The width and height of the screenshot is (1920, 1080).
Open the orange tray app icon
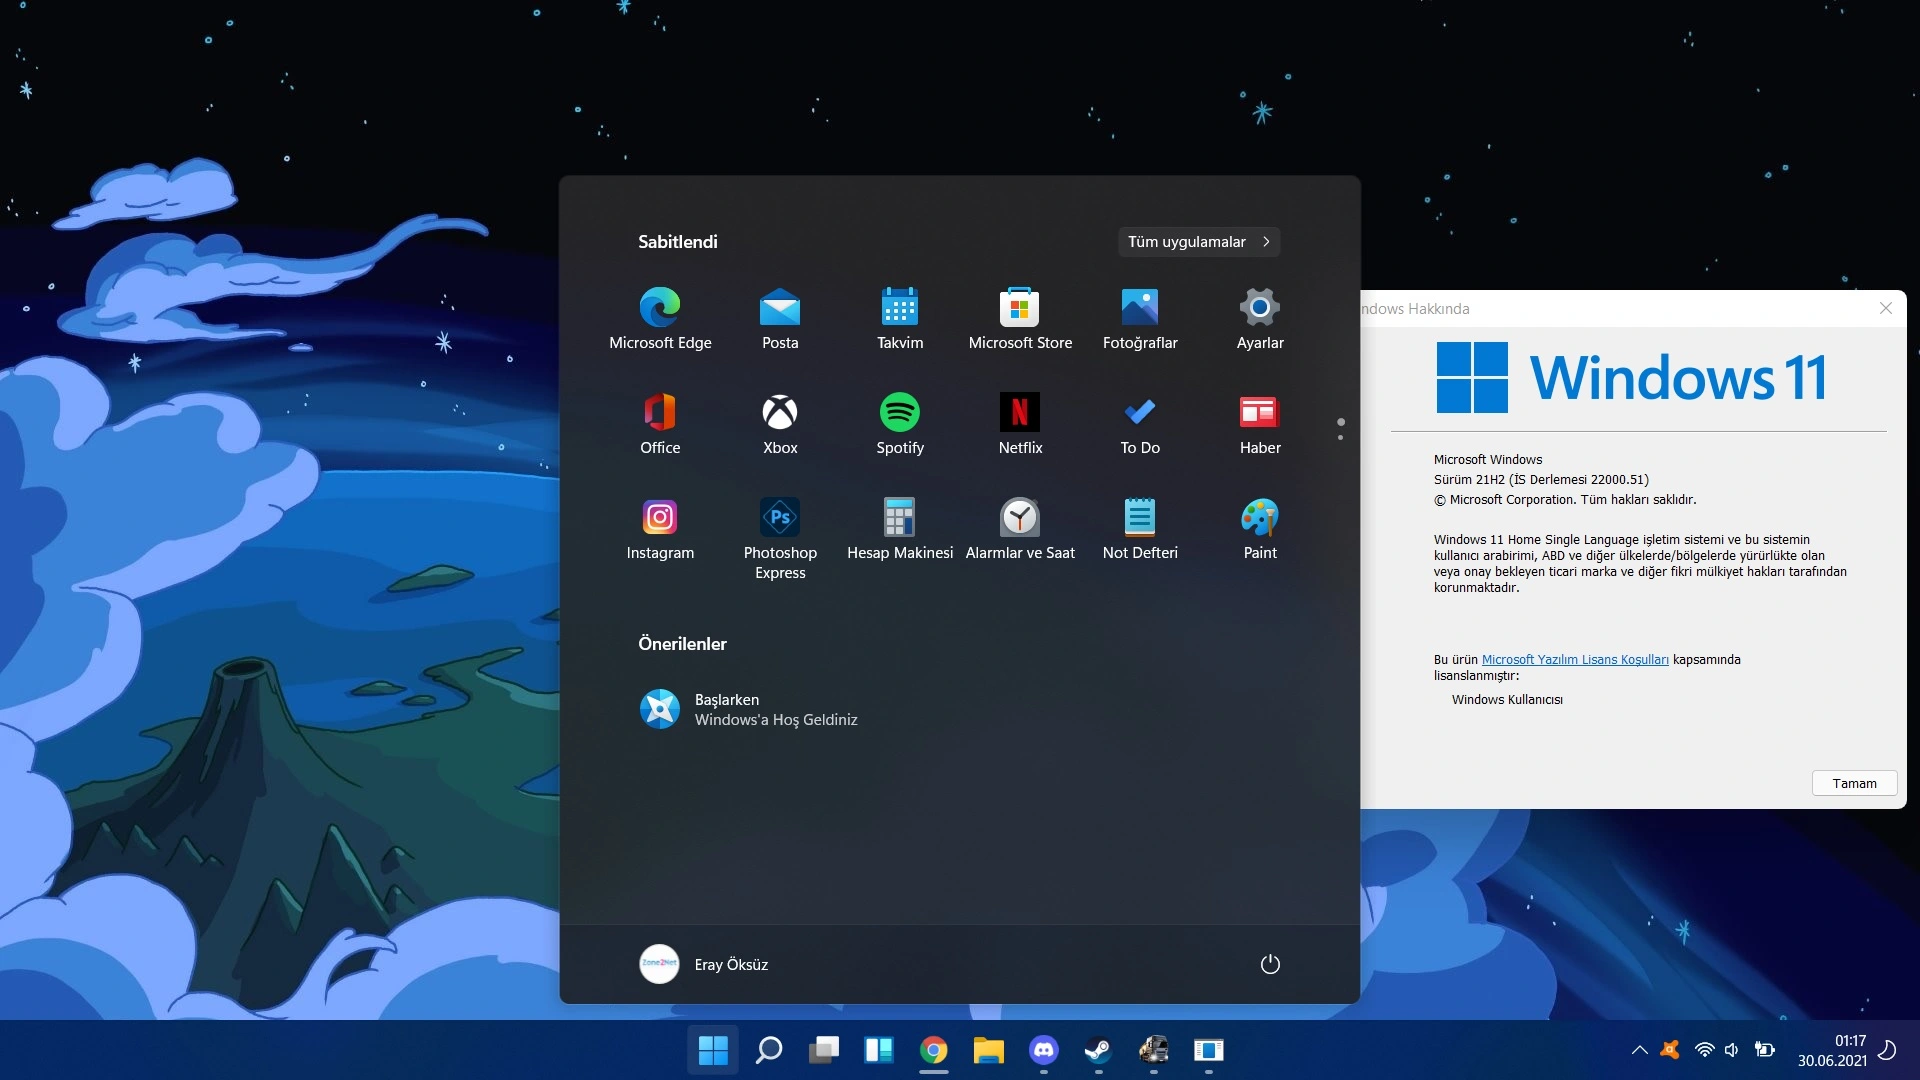pyautogui.click(x=1670, y=1050)
